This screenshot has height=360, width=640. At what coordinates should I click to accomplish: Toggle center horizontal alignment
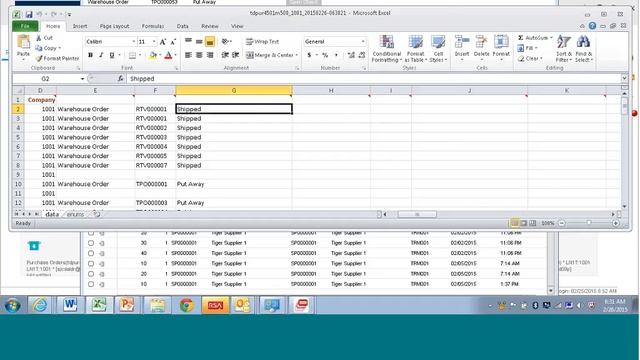pyautogui.click(x=199, y=55)
